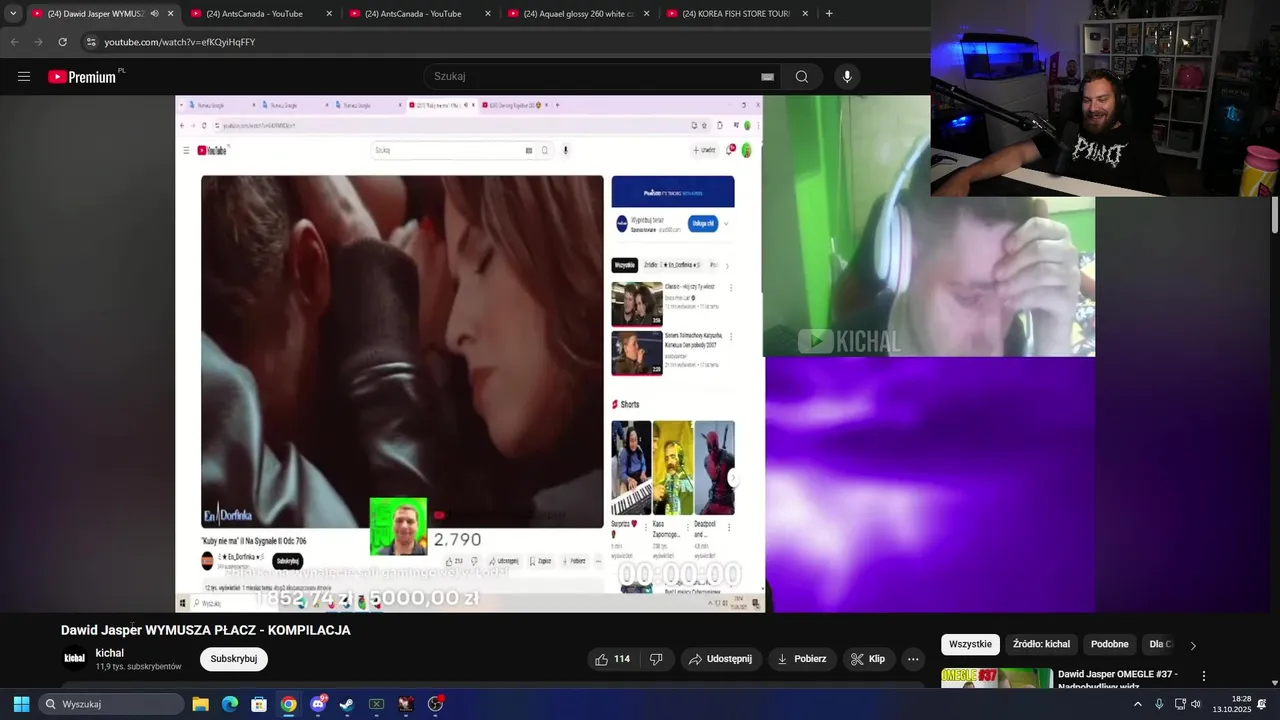
Task: Click the Udostępnij share button
Action: pos(721,659)
